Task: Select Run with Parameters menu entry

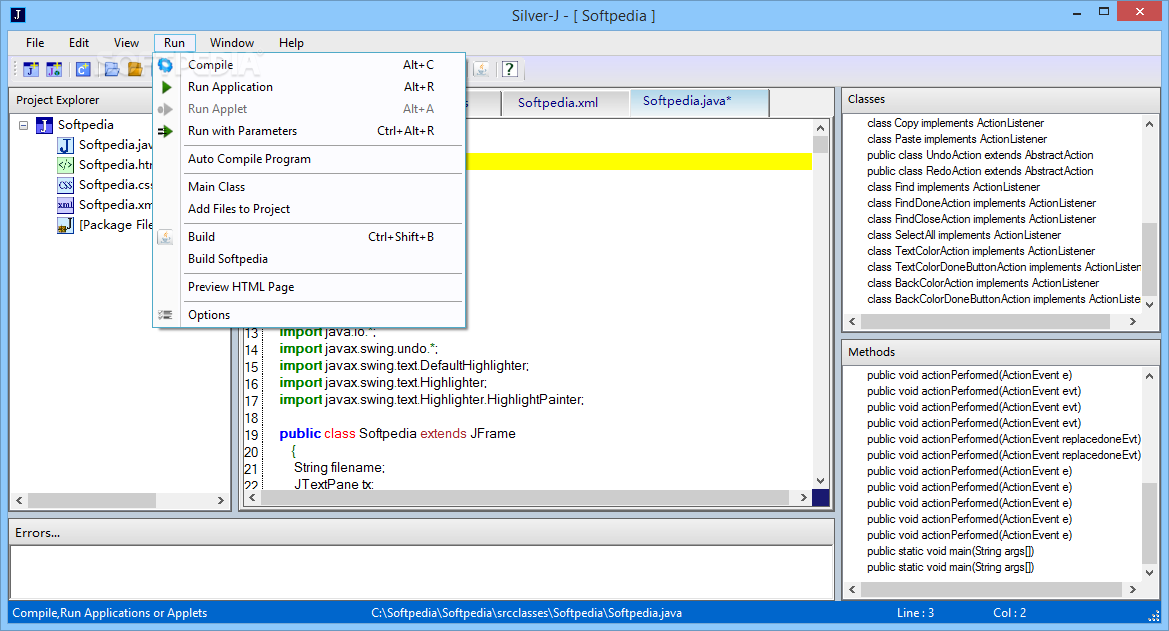Action: (309, 131)
